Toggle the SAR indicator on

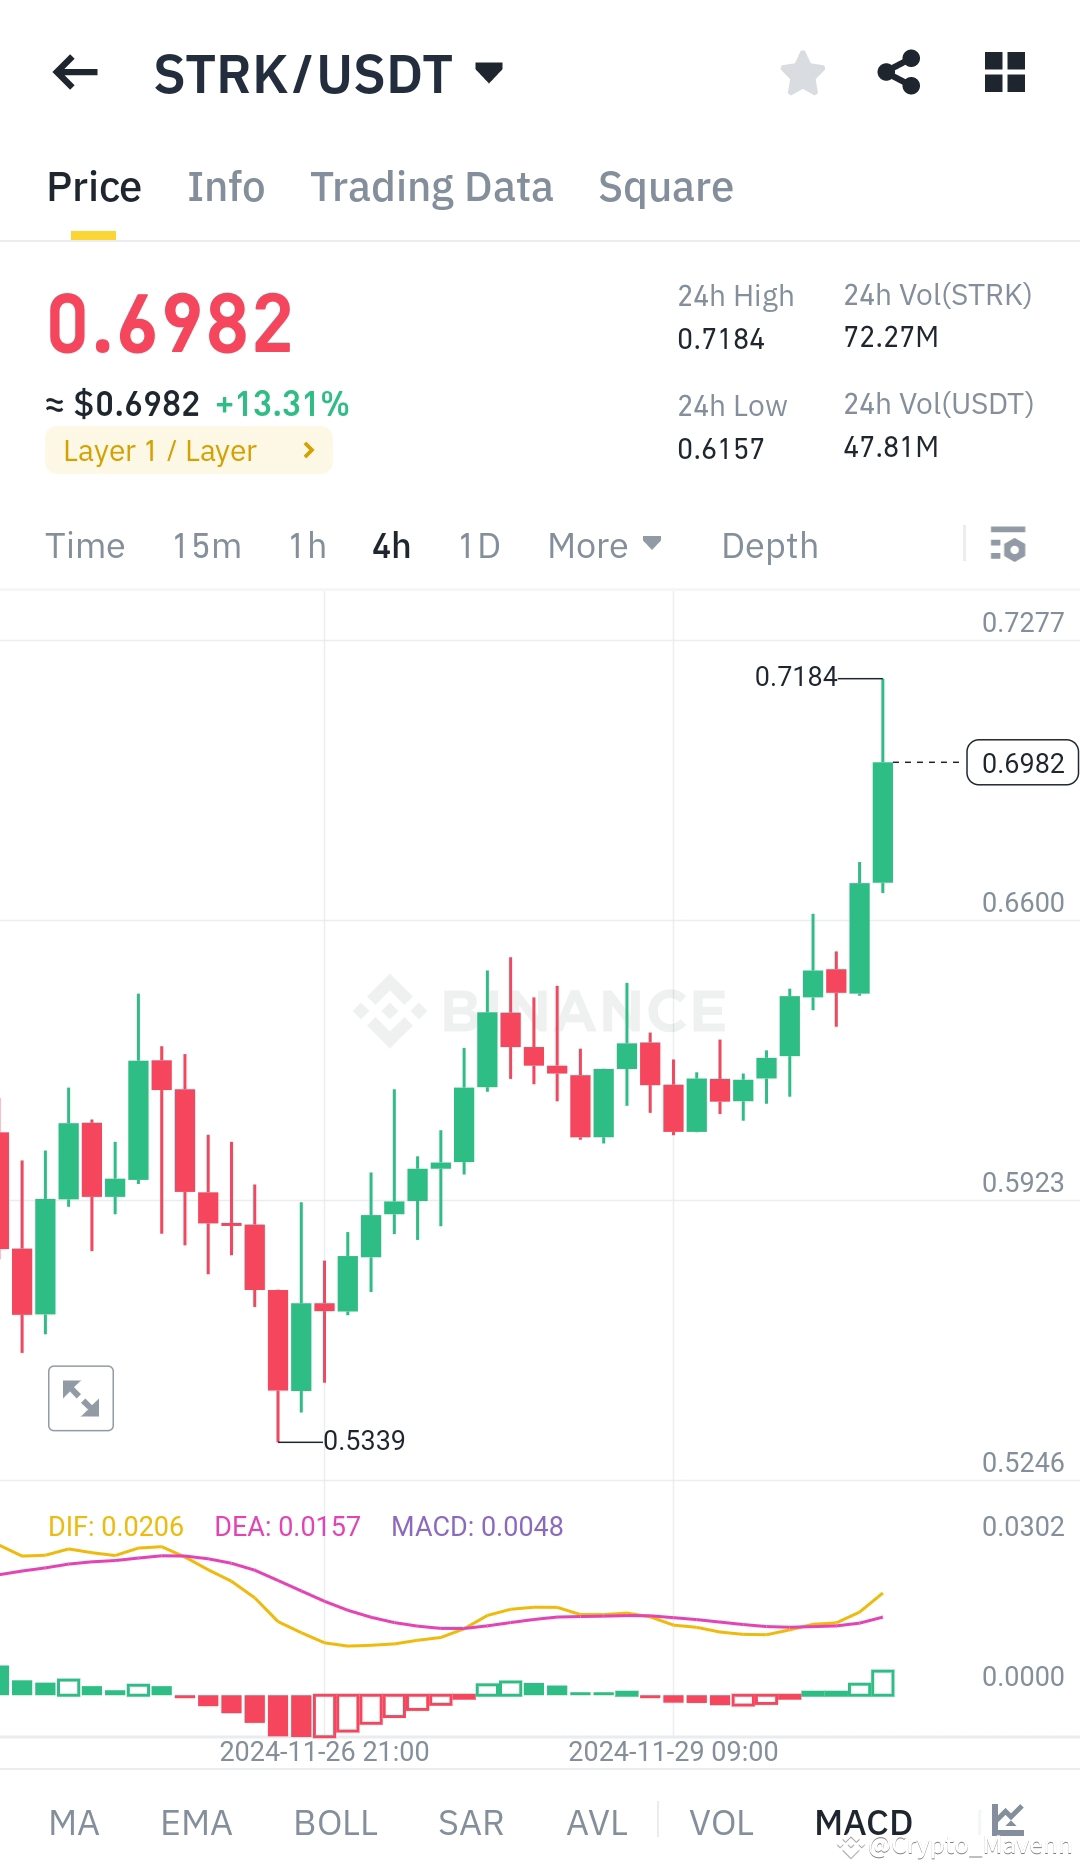pos(470,1822)
